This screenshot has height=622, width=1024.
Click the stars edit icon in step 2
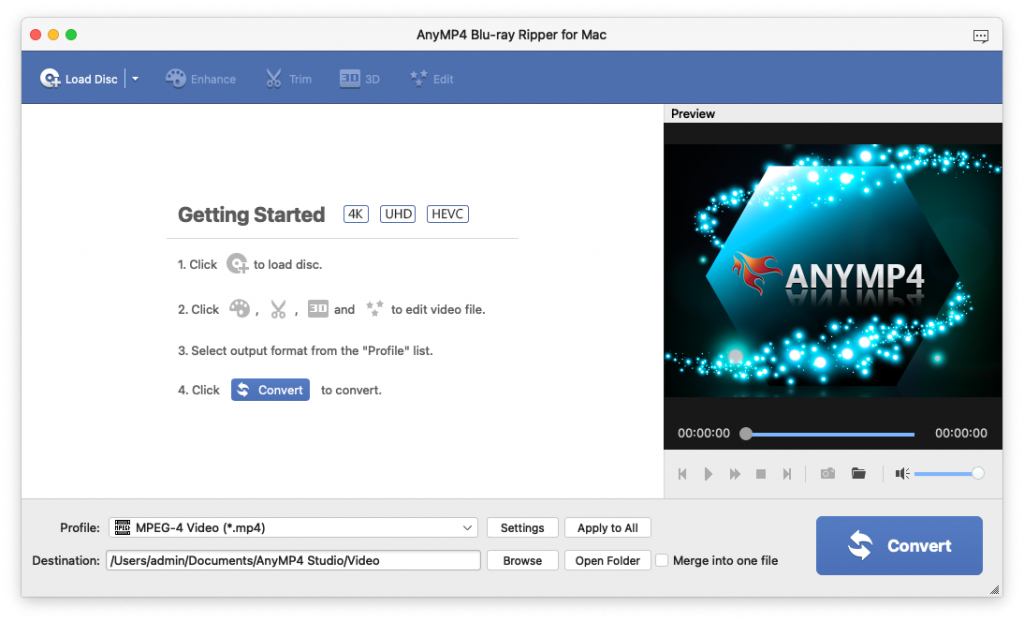pyautogui.click(x=374, y=308)
